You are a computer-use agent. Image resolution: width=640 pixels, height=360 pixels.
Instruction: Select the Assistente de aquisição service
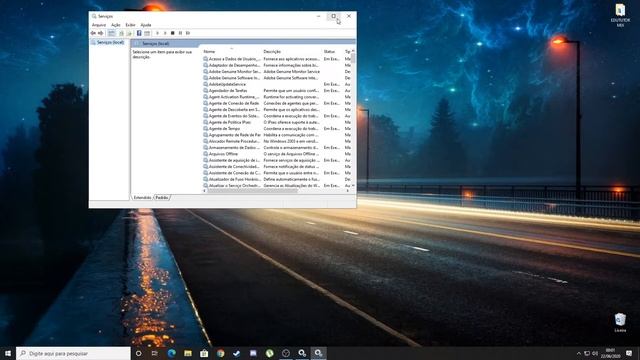277,160
